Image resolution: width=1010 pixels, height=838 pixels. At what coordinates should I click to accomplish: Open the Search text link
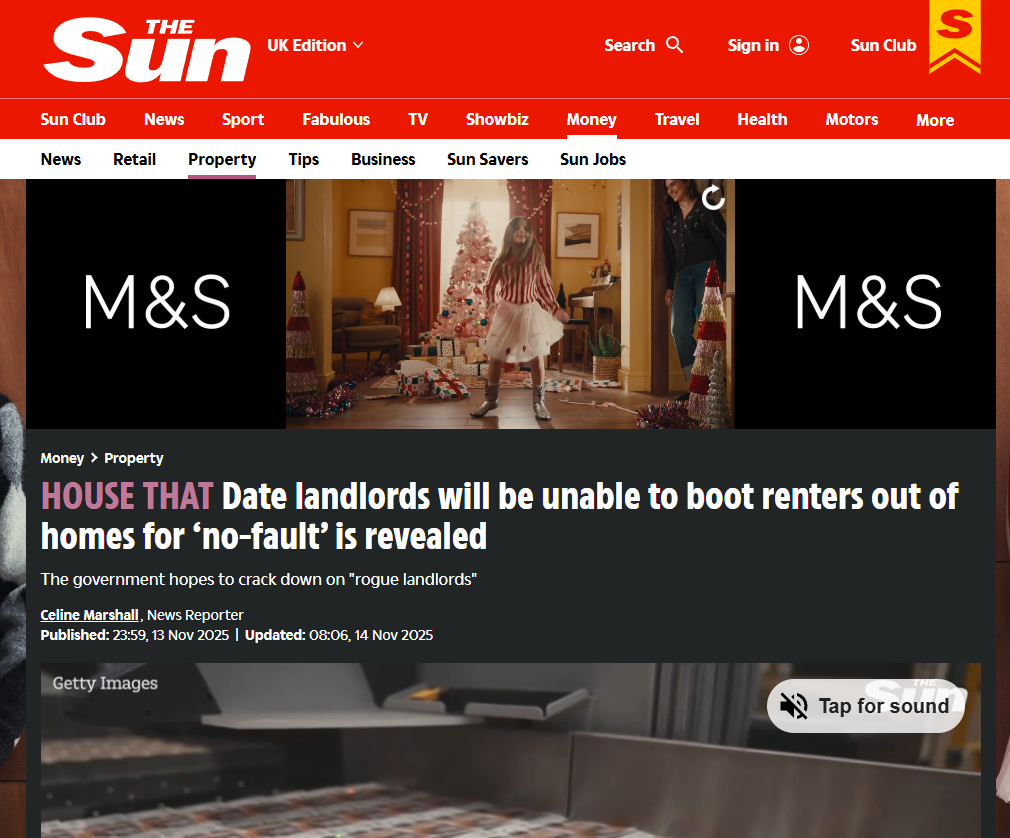(x=629, y=45)
